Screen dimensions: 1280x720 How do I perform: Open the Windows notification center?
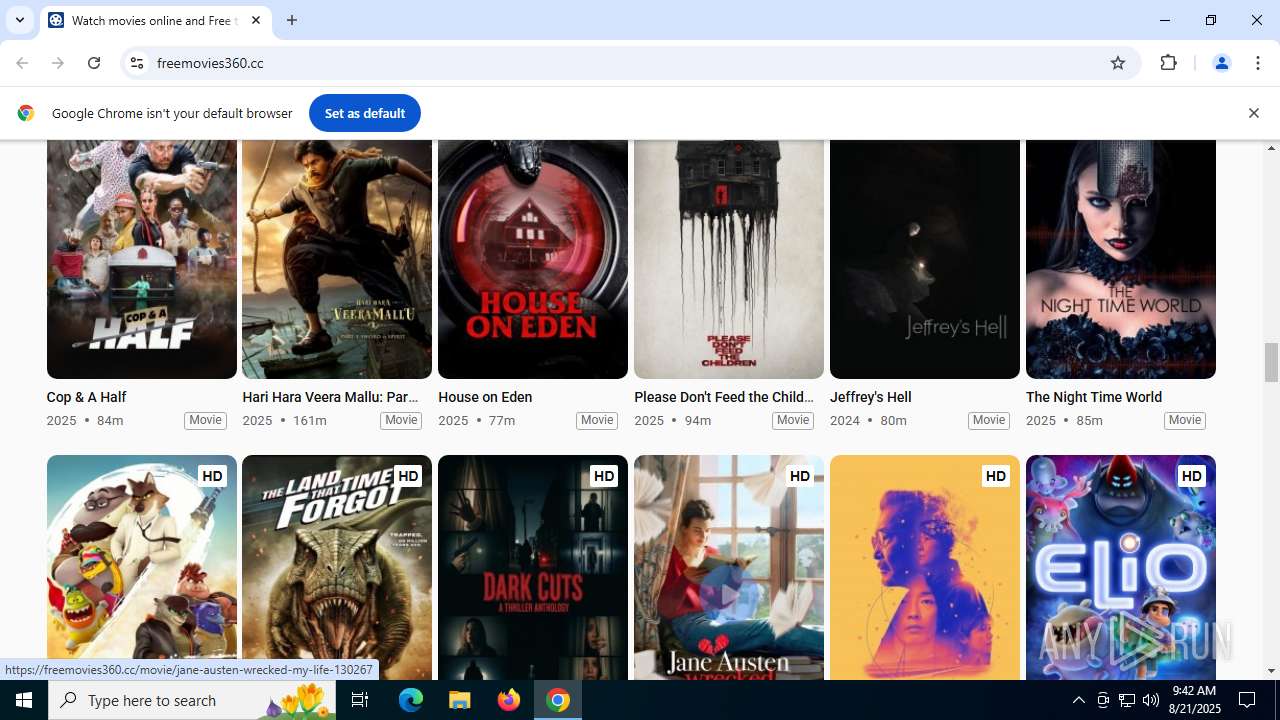[x=1247, y=700]
